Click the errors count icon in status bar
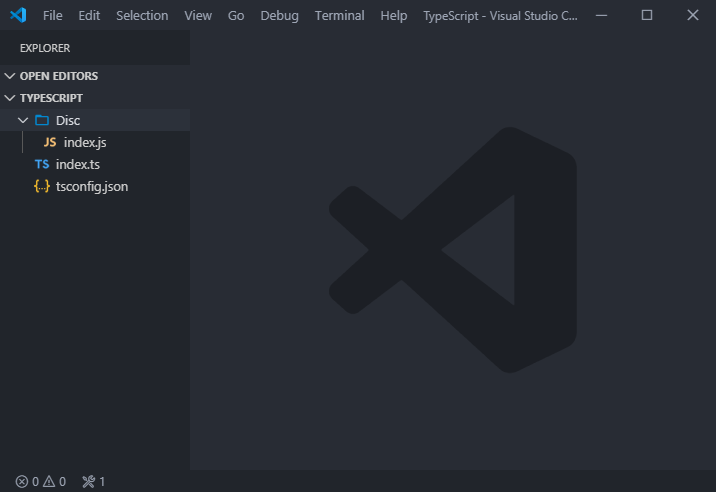Image resolution: width=716 pixels, height=492 pixels. click(22, 481)
